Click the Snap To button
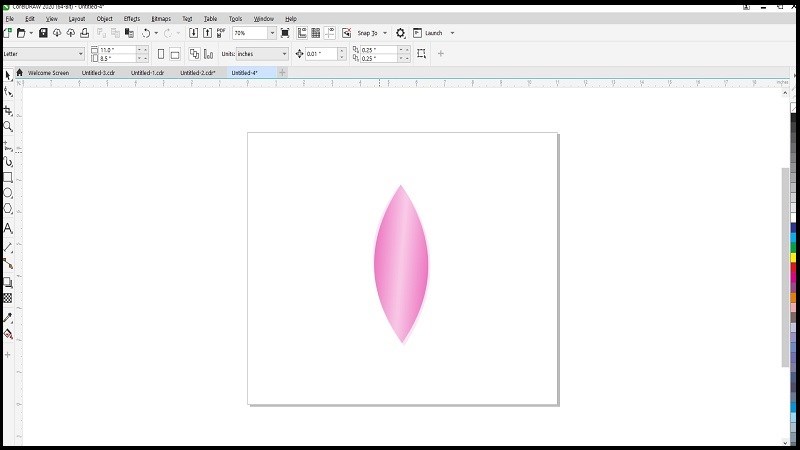800x450 pixels. (368, 33)
